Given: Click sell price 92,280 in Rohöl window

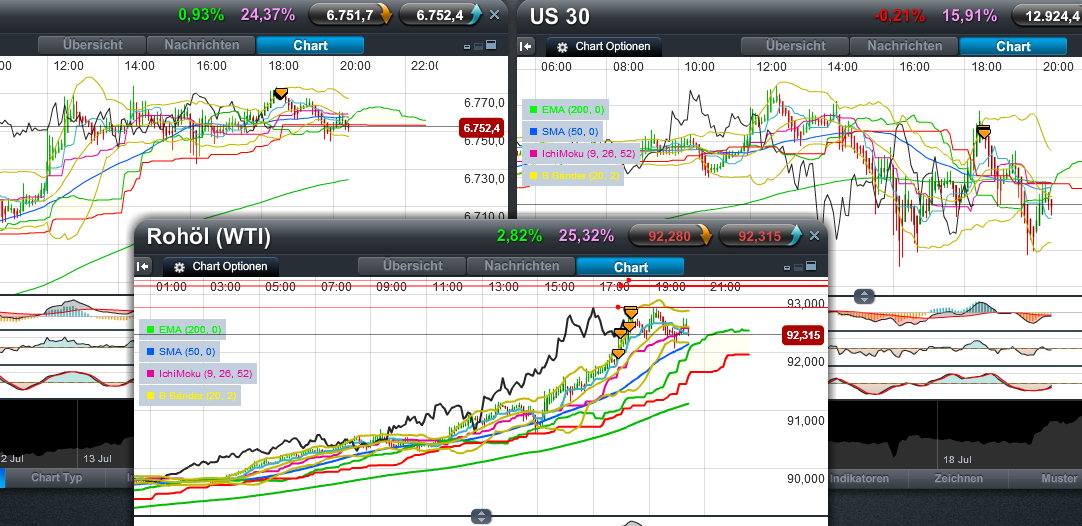Looking at the screenshot, I should point(671,236).
